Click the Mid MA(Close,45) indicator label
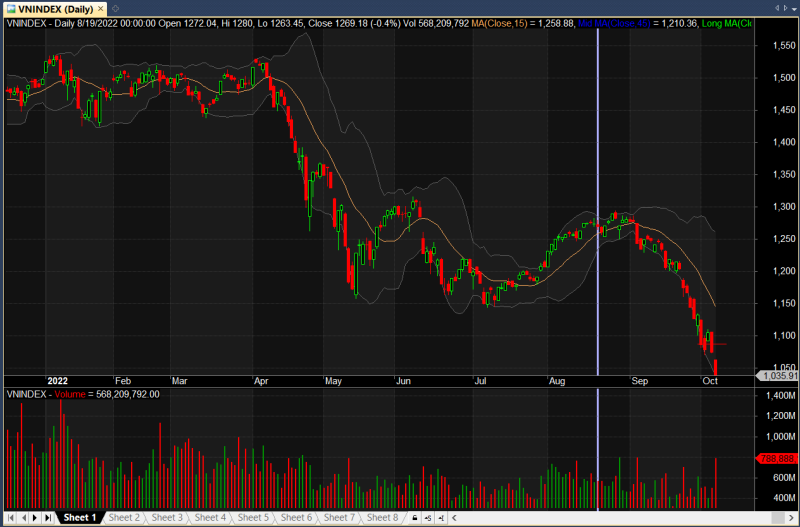The width and height of the screenshot is (800, 527). [x=599, y=23]
